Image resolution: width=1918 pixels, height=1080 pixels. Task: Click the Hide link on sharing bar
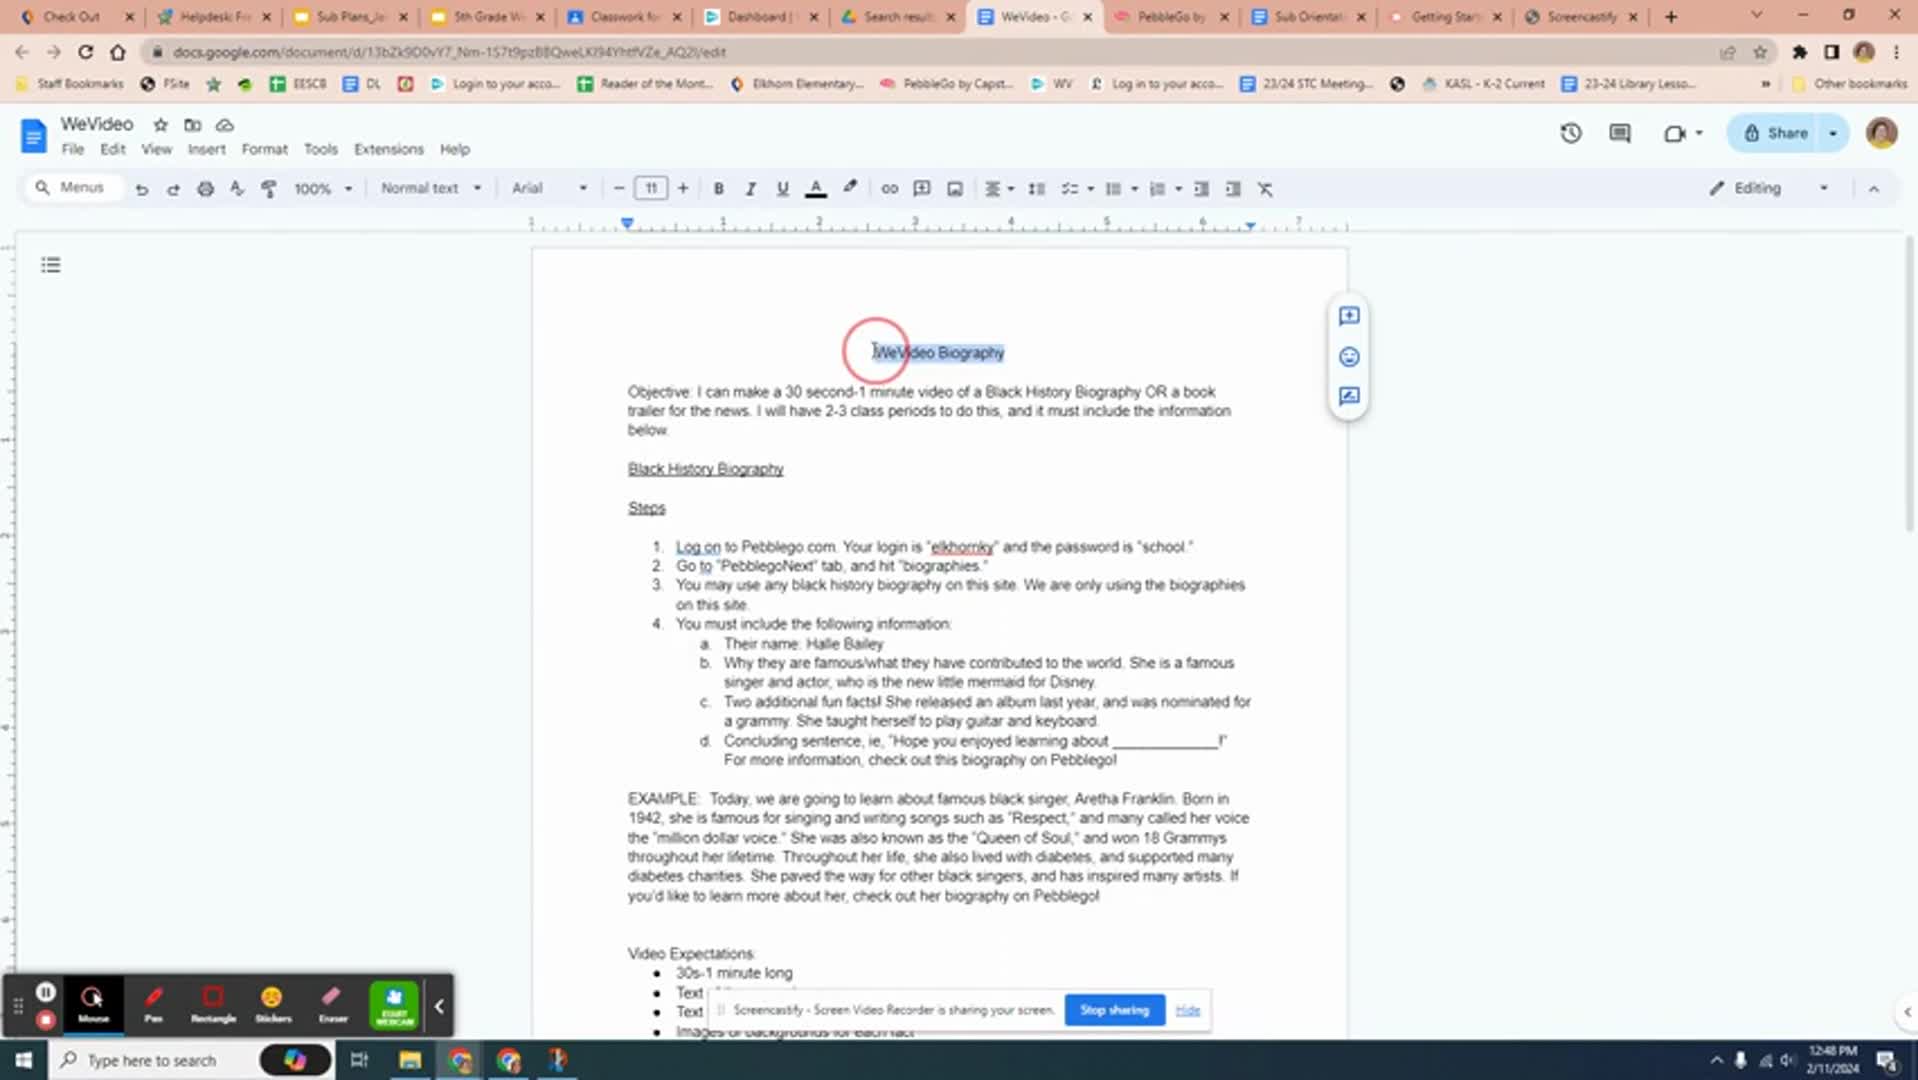pyautogui.click(x=1187, y=1010)
